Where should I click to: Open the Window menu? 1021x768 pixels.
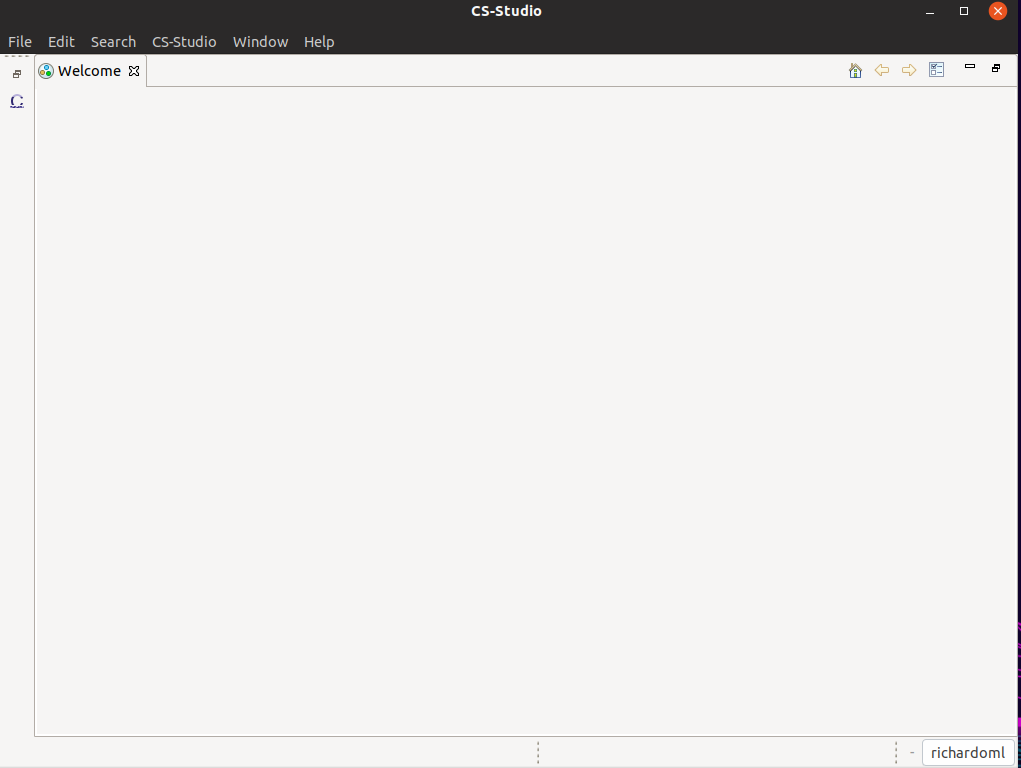pos(260,42)
